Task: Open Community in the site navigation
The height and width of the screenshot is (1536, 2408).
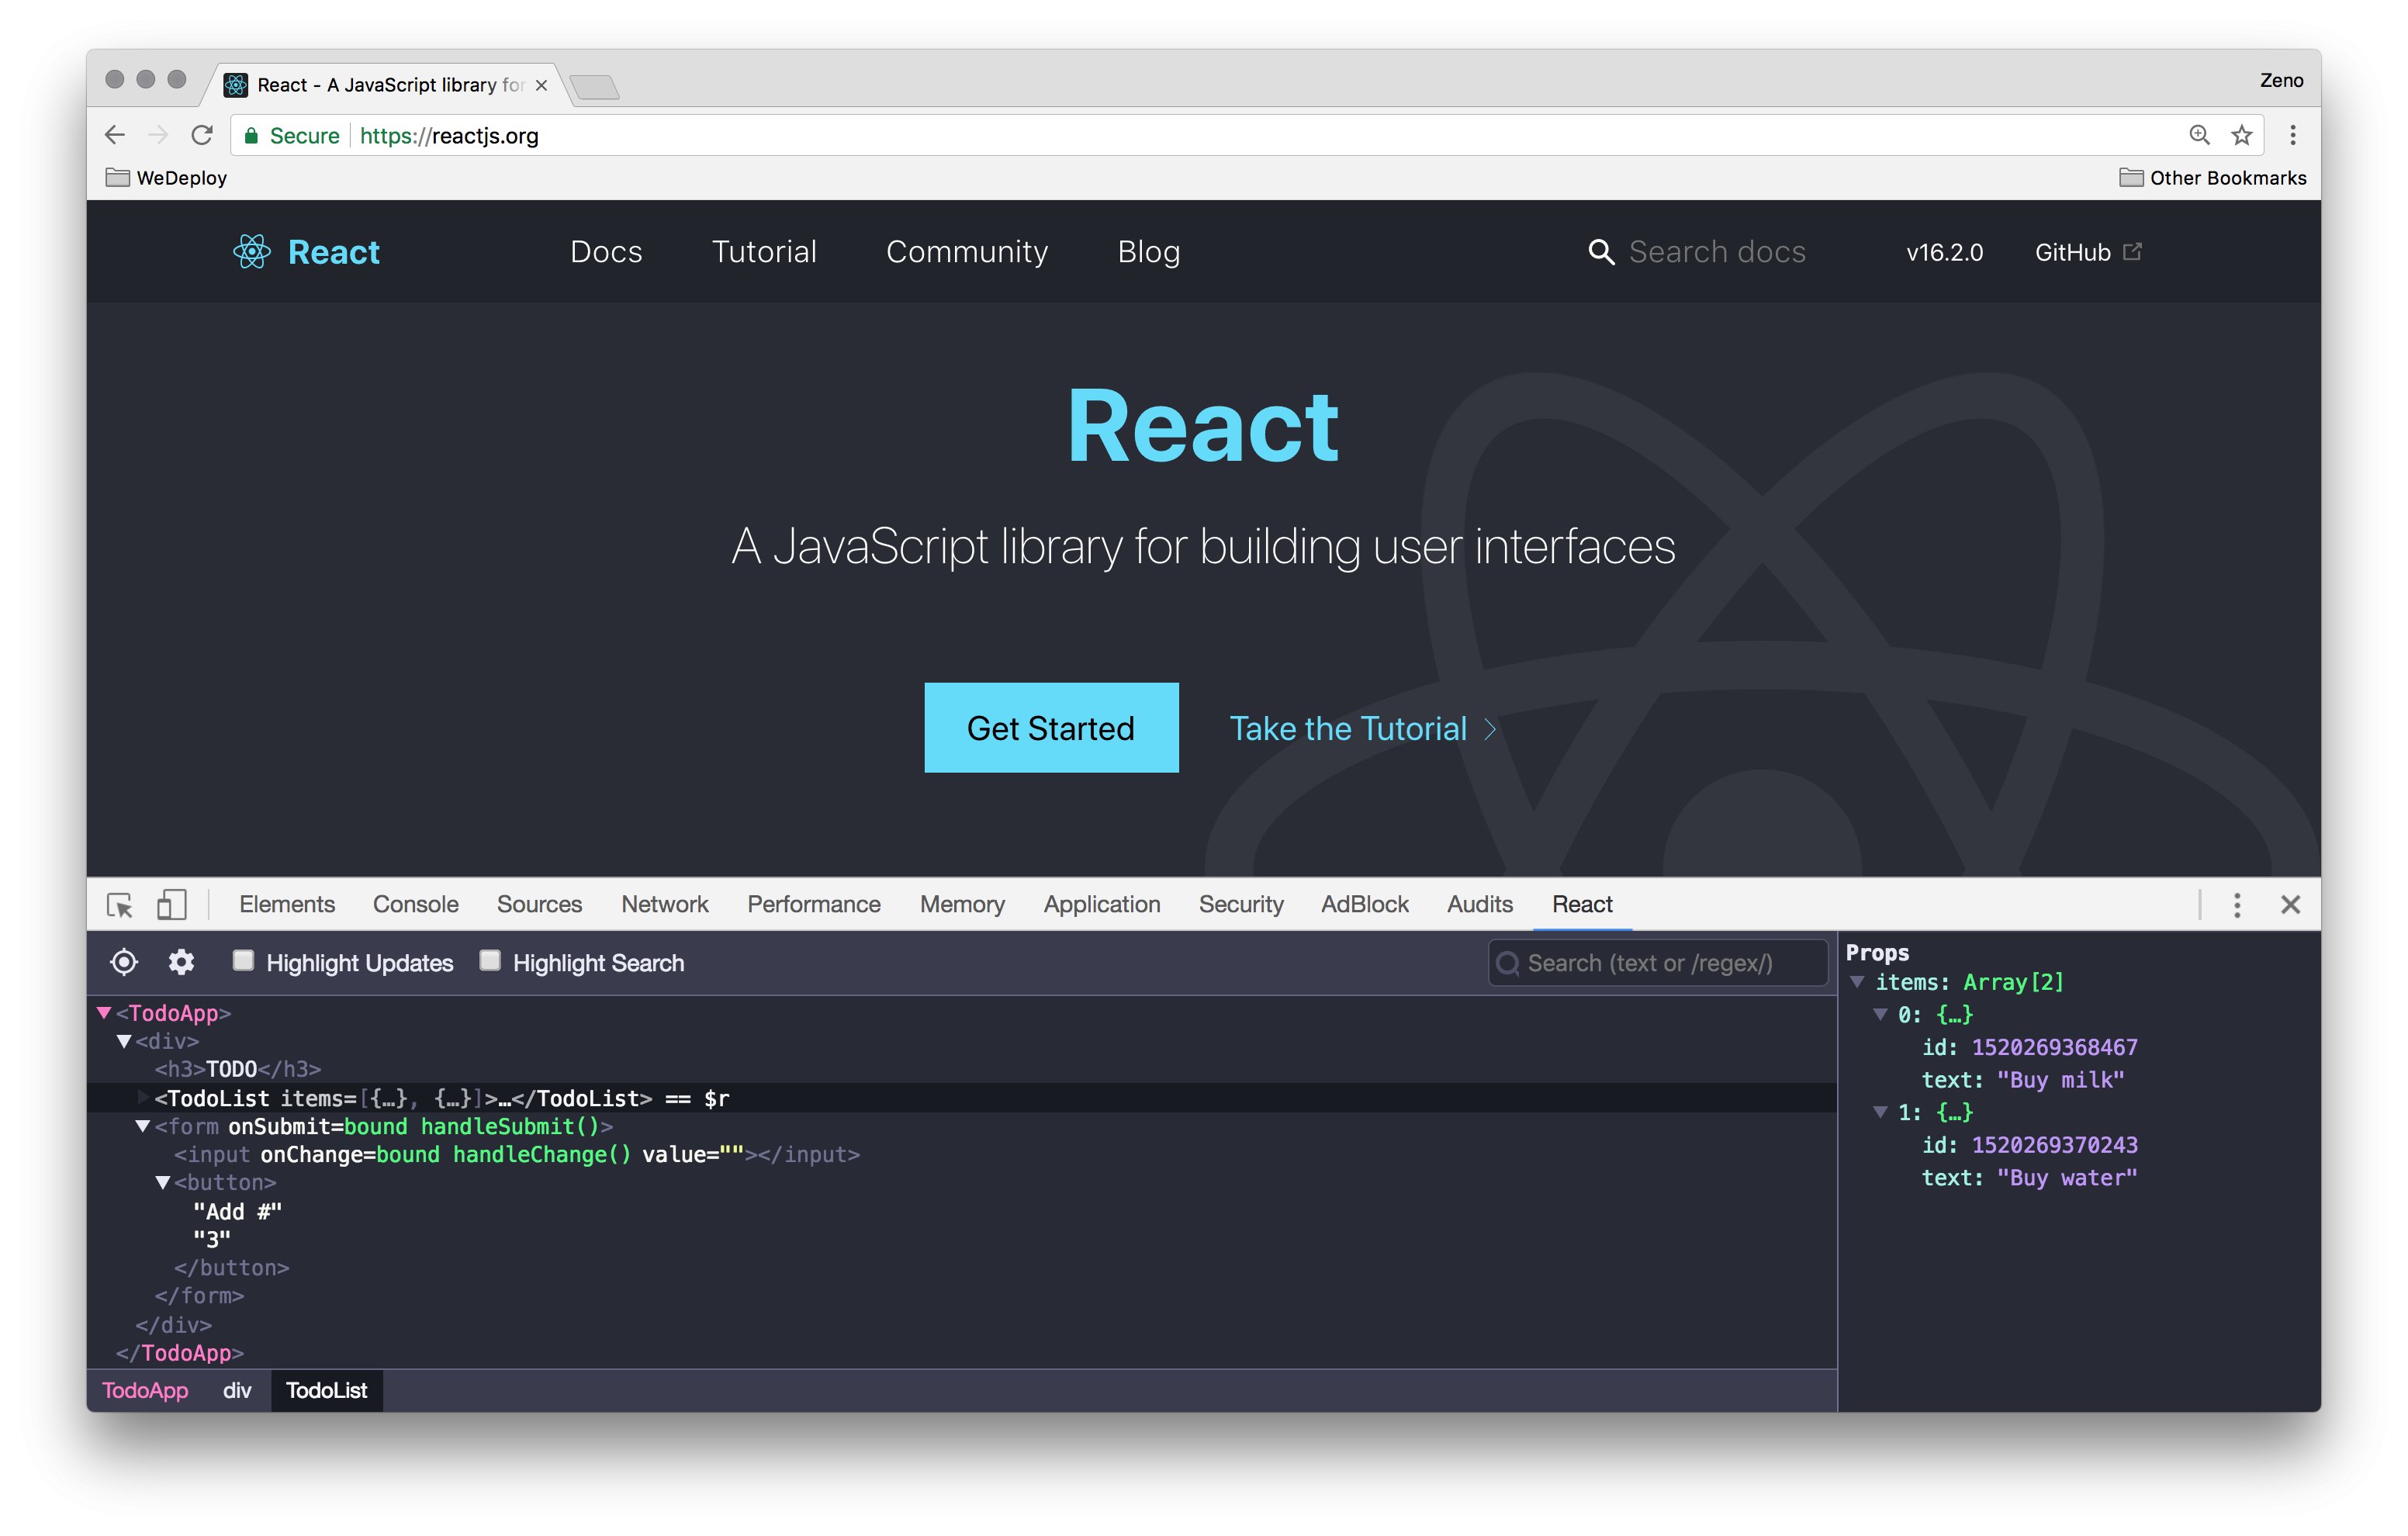Action: [x=967, y=252]
